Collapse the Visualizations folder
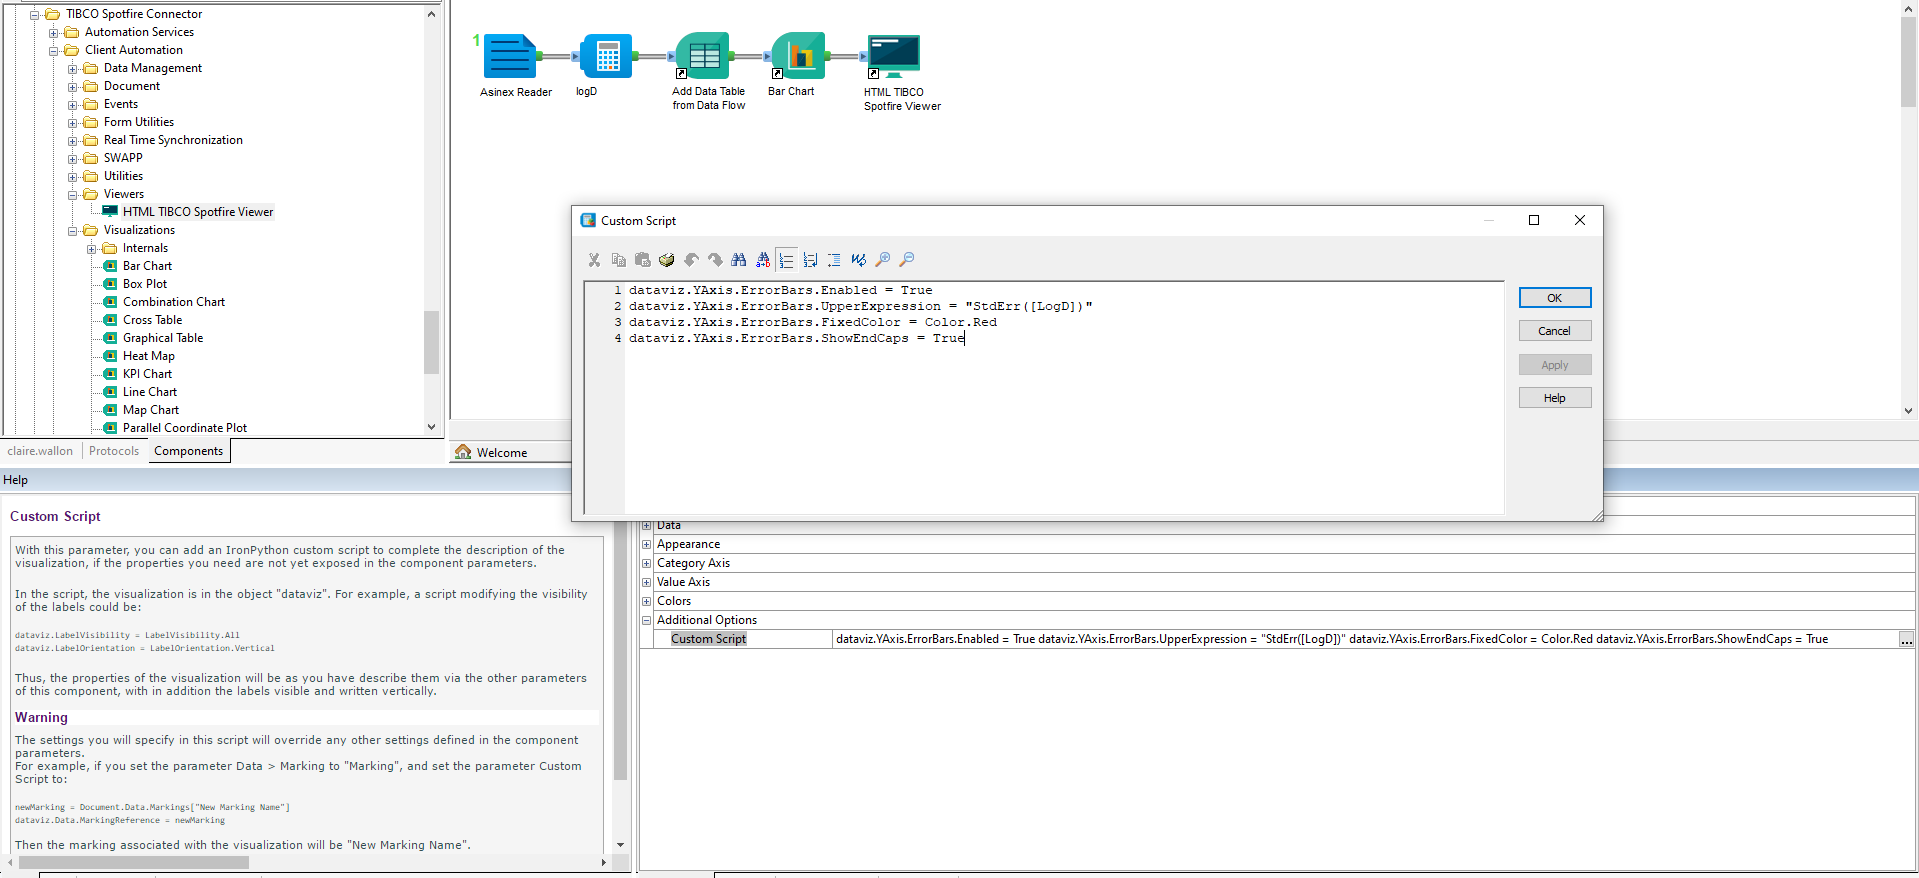The width and height of the screenshot is (1919, 878). (x=73, y=231)
